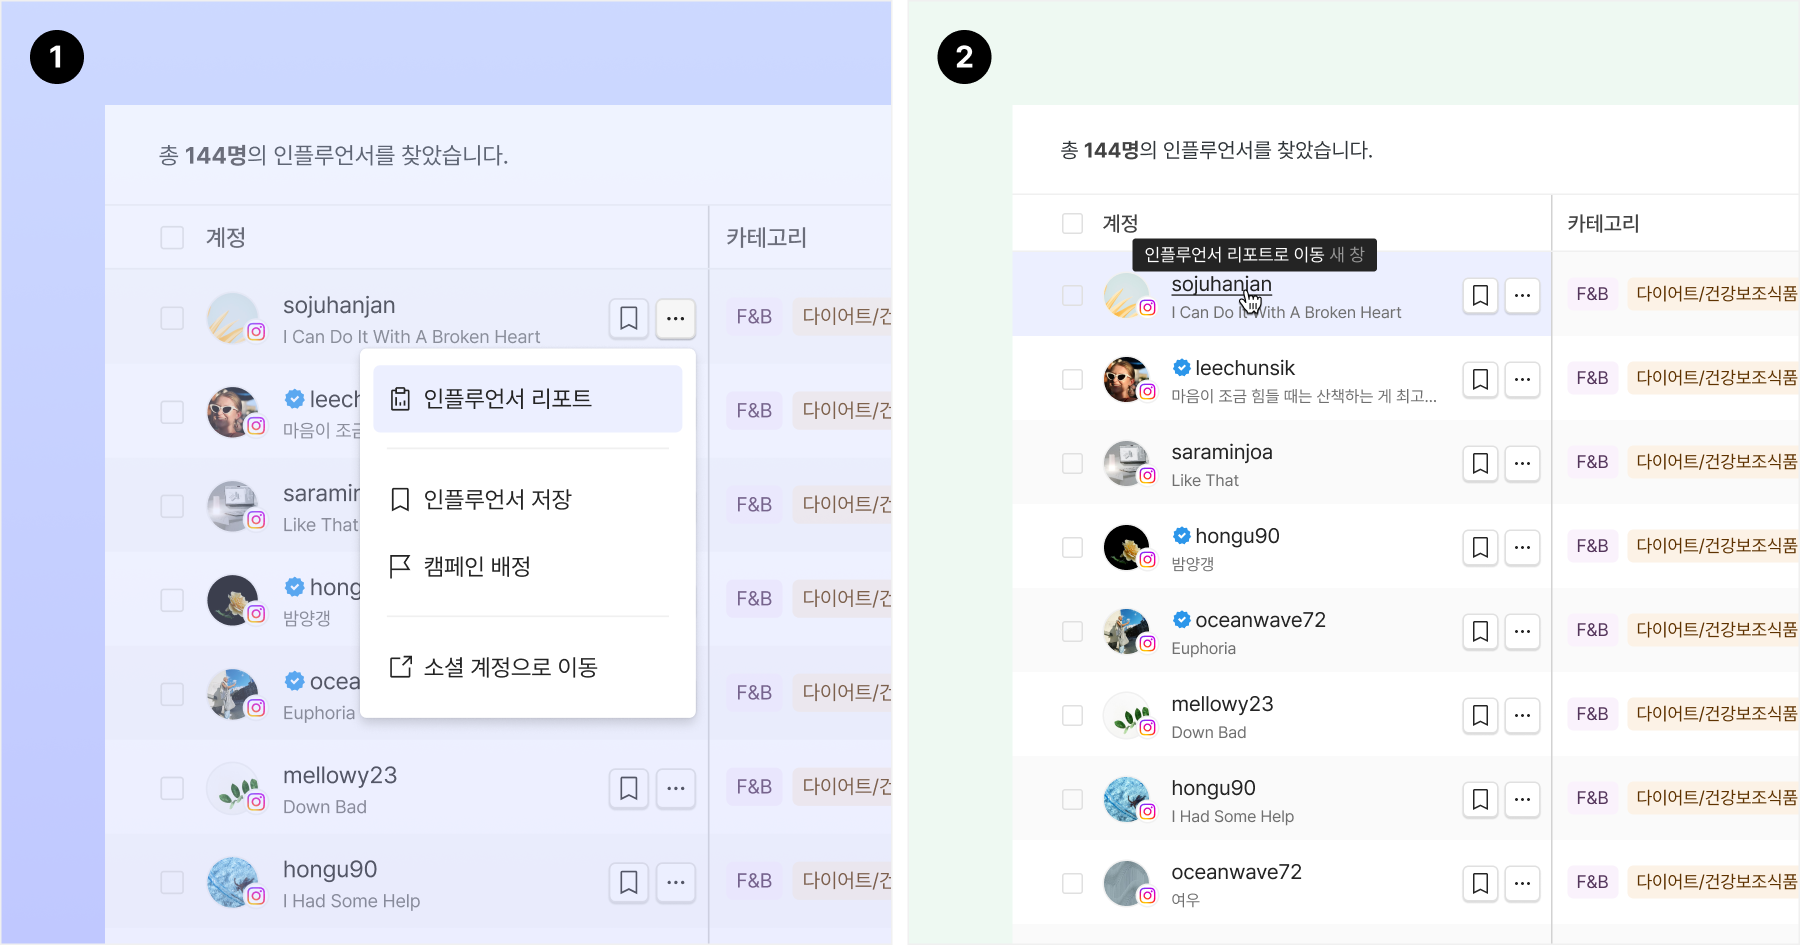Bookmark hongu90 I Had Some Help in panel 1
Screen dimensions: 1800x945
pos(628,882)
